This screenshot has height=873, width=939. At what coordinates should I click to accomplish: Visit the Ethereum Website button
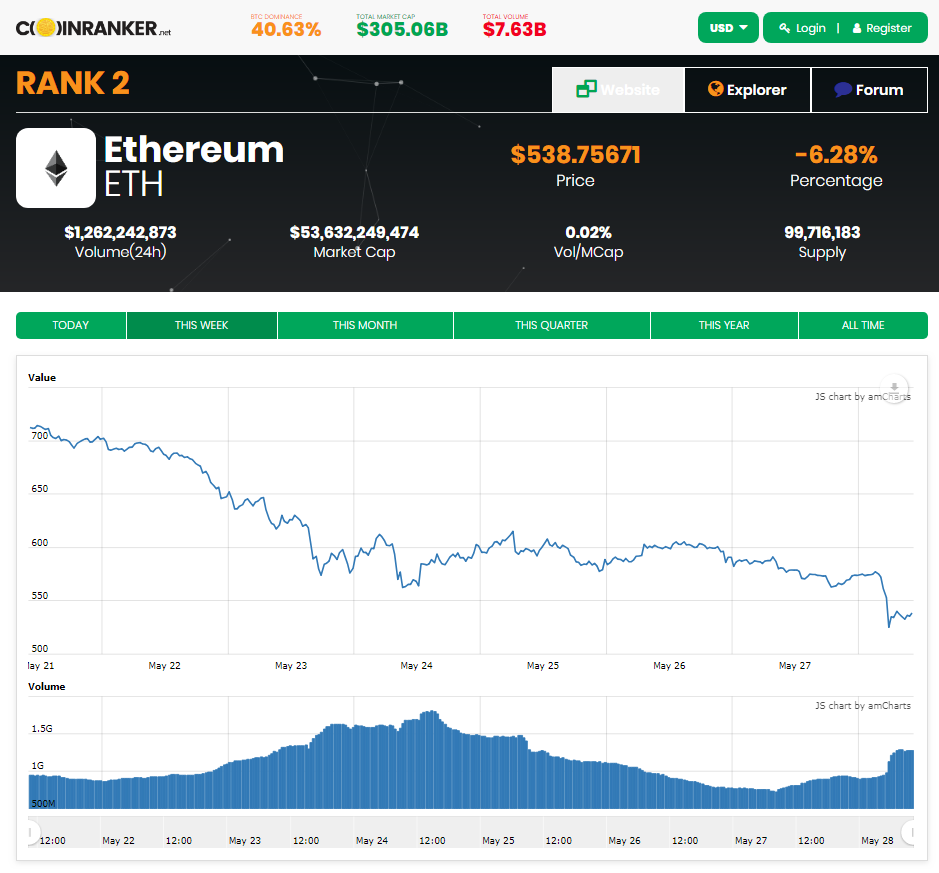point(618,90)
